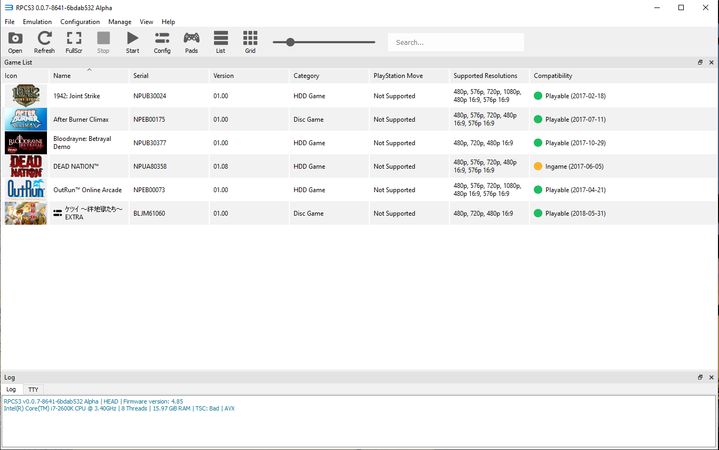Viewport: 719px width, 450px height.
Task: Switch to the Log tab
Action: click(11, 389)
